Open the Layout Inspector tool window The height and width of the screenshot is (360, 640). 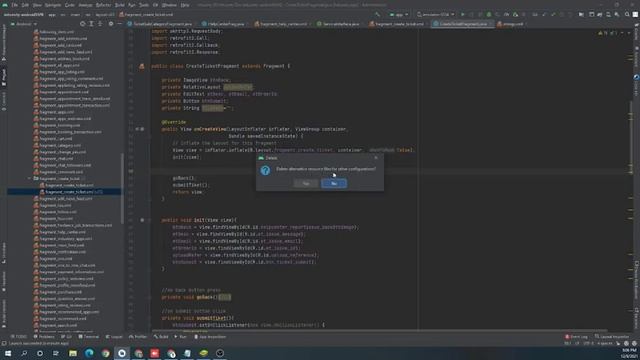[x=612, y=337]
